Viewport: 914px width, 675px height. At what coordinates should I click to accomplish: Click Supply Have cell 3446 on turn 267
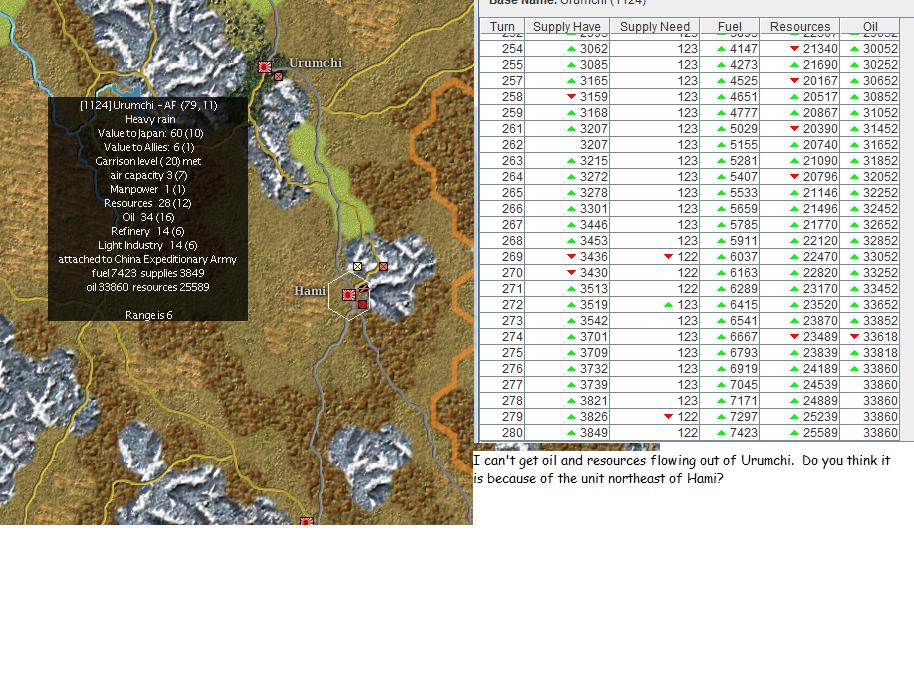pos(567,225)
